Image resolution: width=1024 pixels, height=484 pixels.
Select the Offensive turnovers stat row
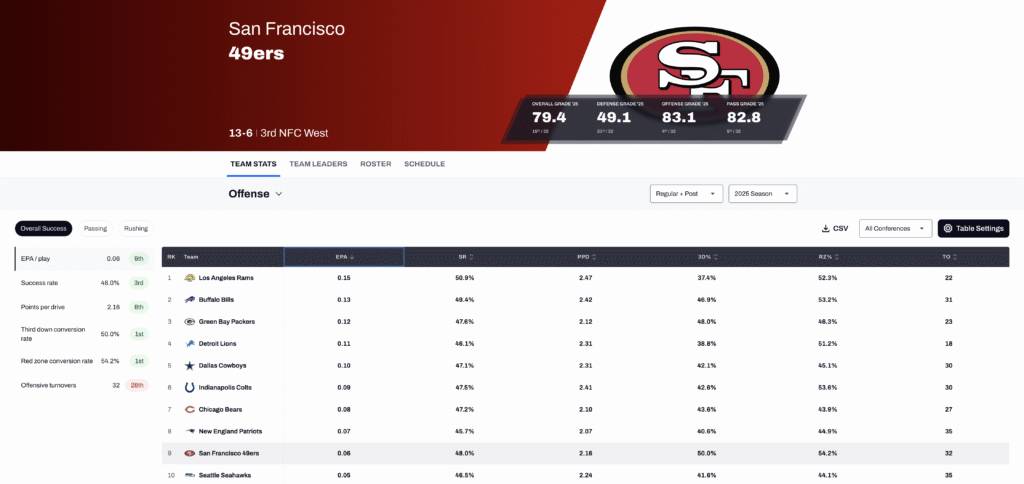click(x=84, y=385)
